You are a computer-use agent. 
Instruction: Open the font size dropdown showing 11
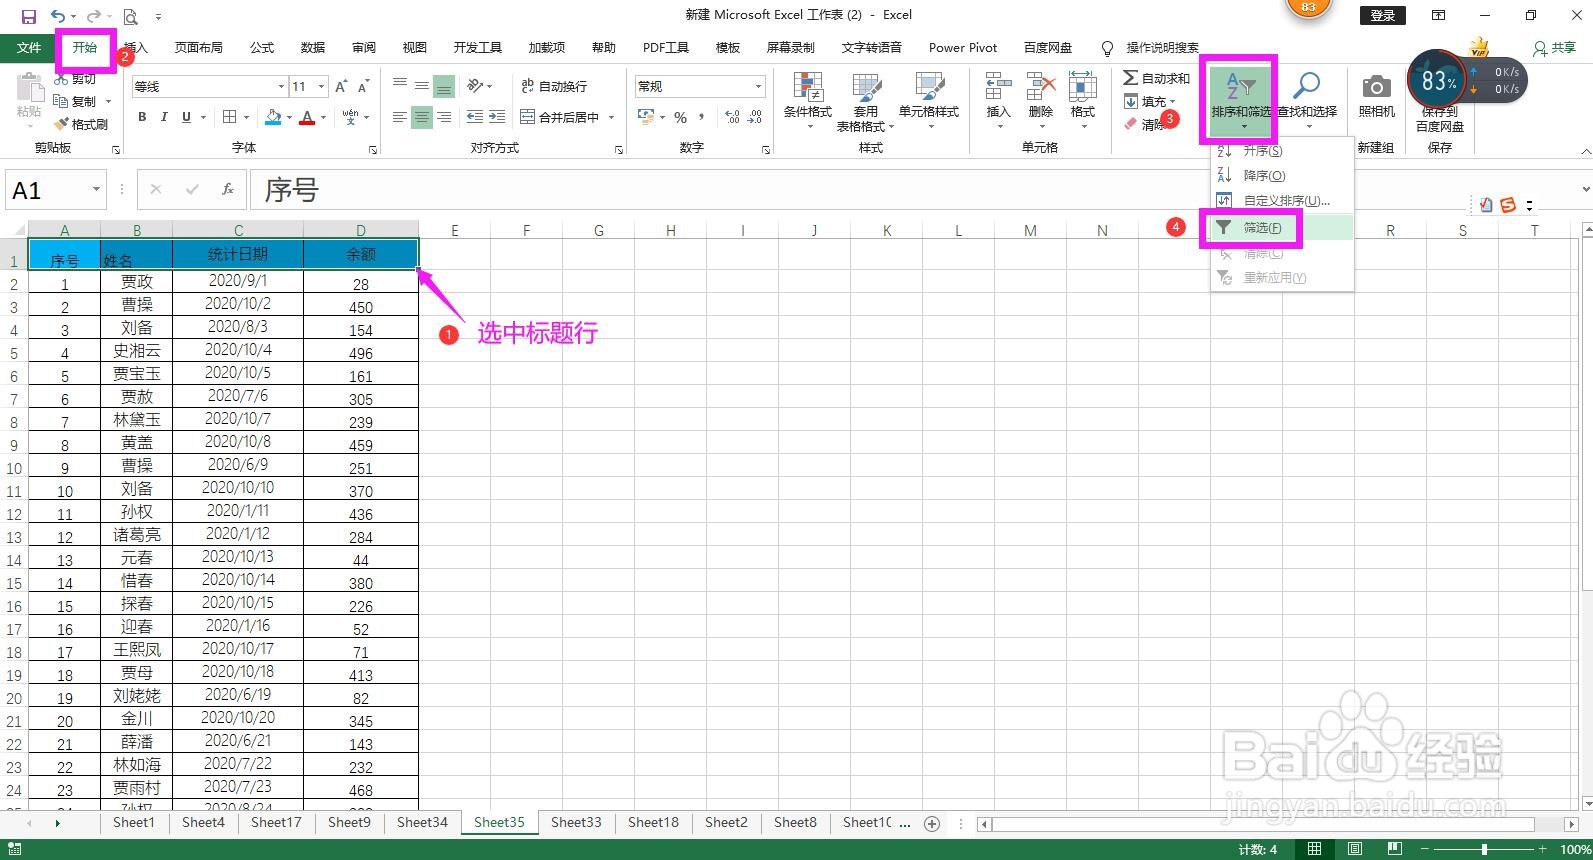click(320, 87)
